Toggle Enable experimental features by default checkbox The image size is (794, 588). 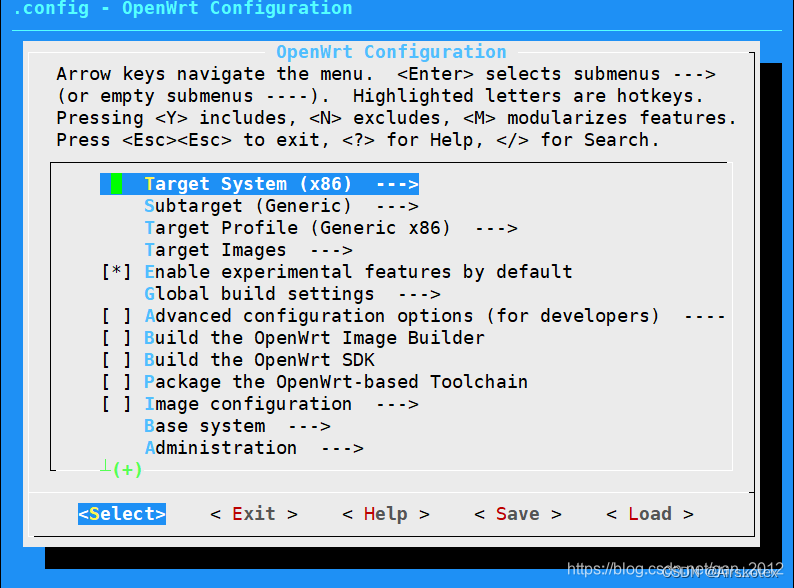[x=116, y=272]
